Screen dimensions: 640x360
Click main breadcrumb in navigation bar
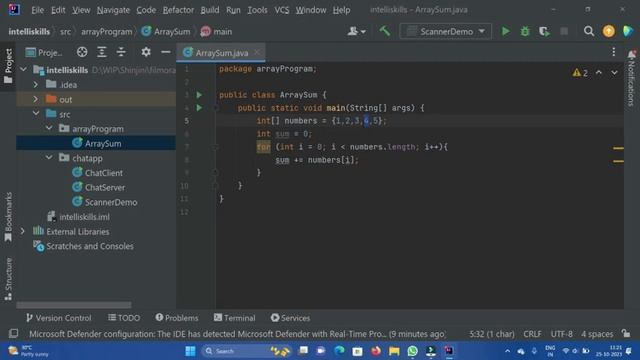(217, 31)
